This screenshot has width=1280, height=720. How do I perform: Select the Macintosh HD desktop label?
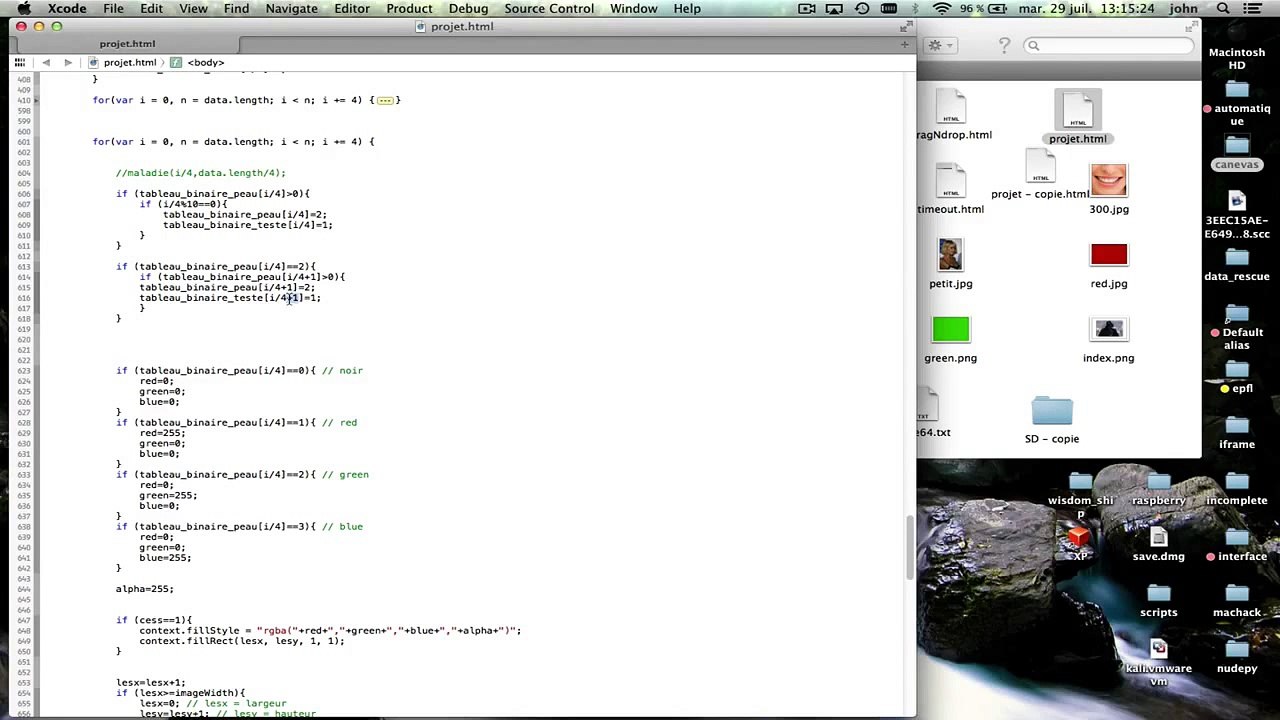1237,59
